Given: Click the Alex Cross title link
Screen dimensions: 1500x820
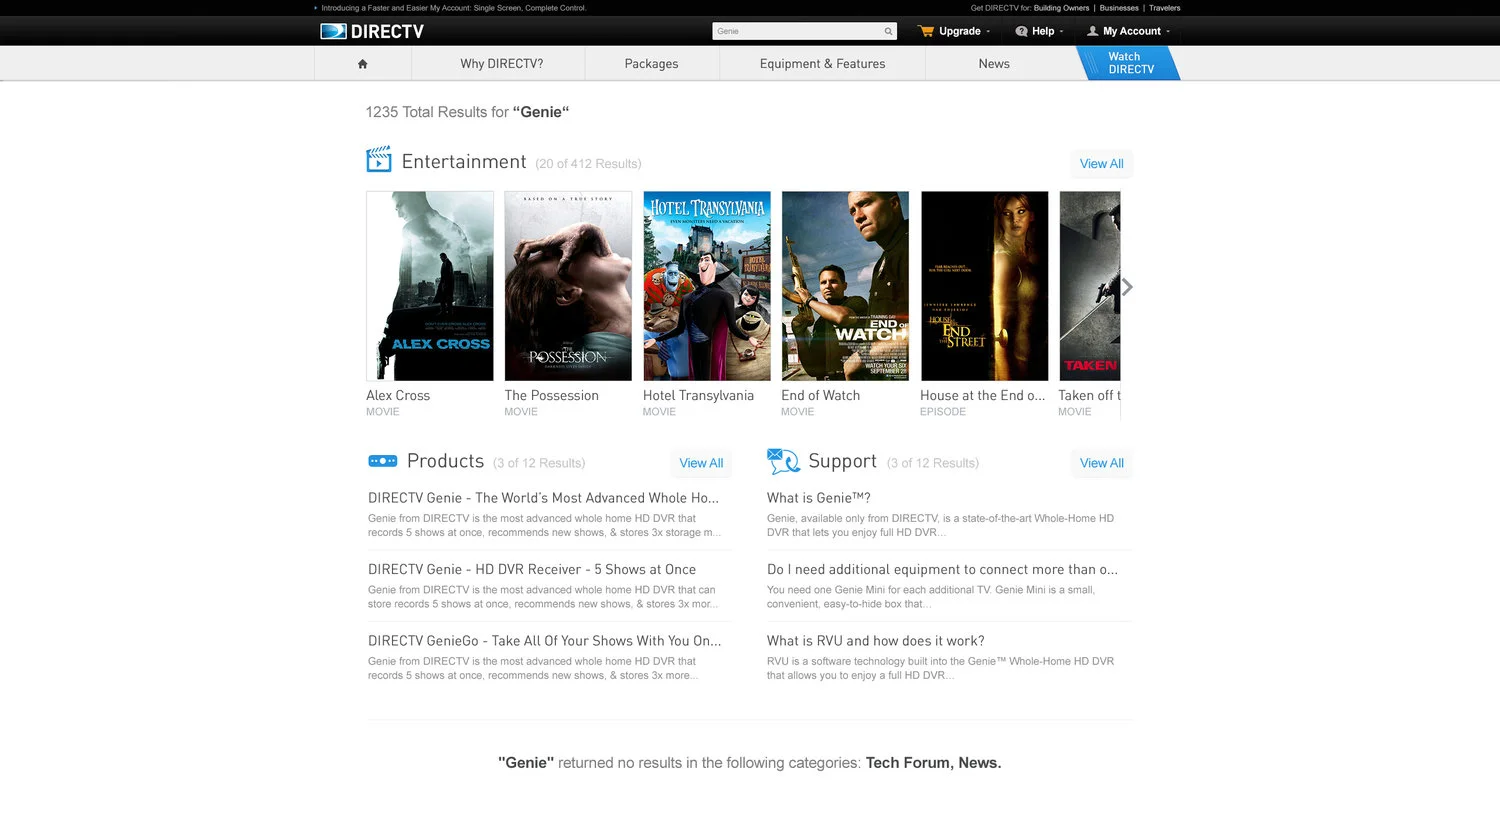Looking at the screenshot, I should click(x=398, y=396).
